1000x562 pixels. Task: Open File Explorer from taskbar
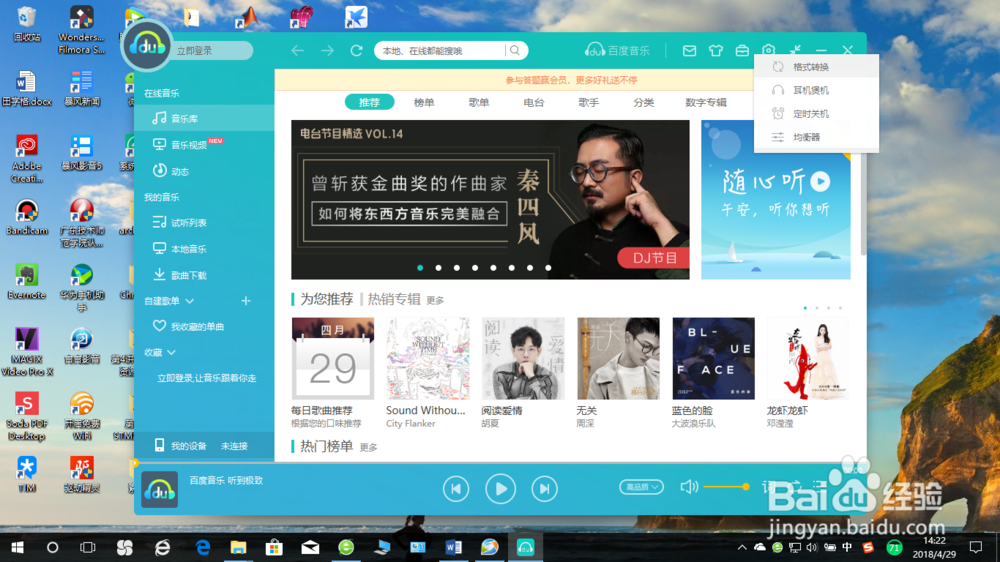click(x=239, y=547)
